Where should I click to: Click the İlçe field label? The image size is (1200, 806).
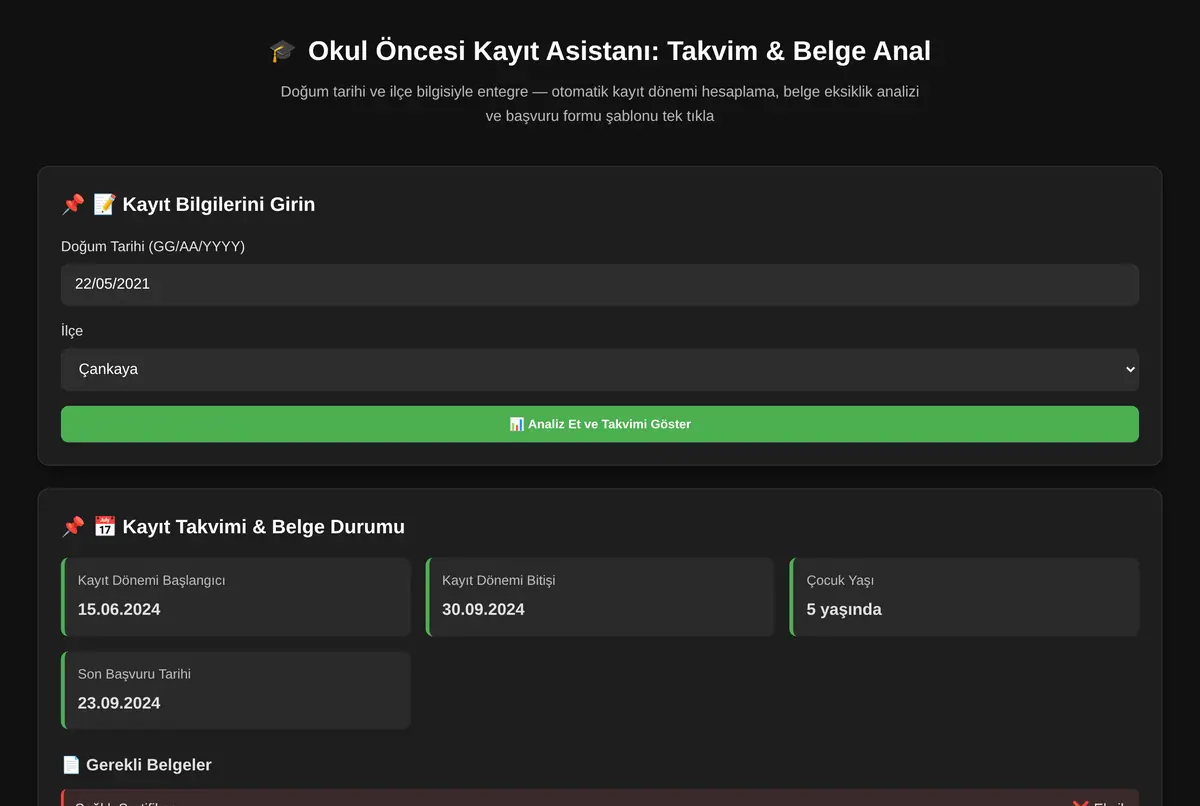click(72, 331)
